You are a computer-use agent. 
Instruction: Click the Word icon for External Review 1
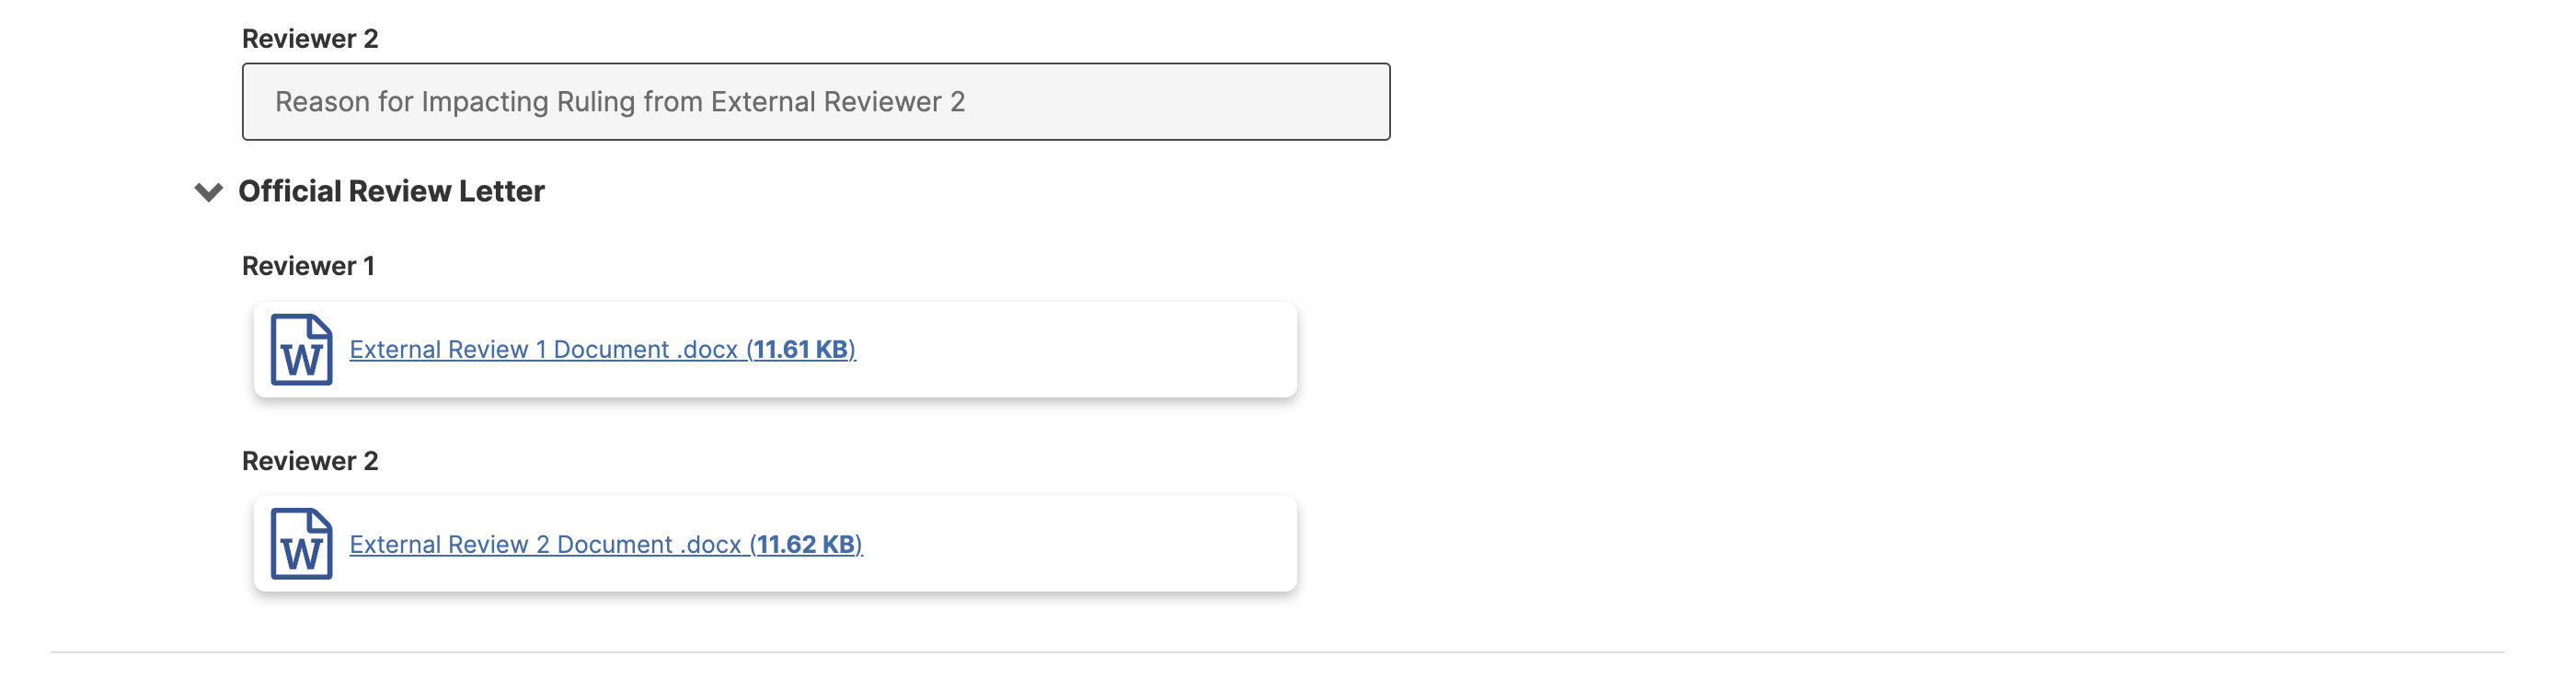[x=301, y=349]
